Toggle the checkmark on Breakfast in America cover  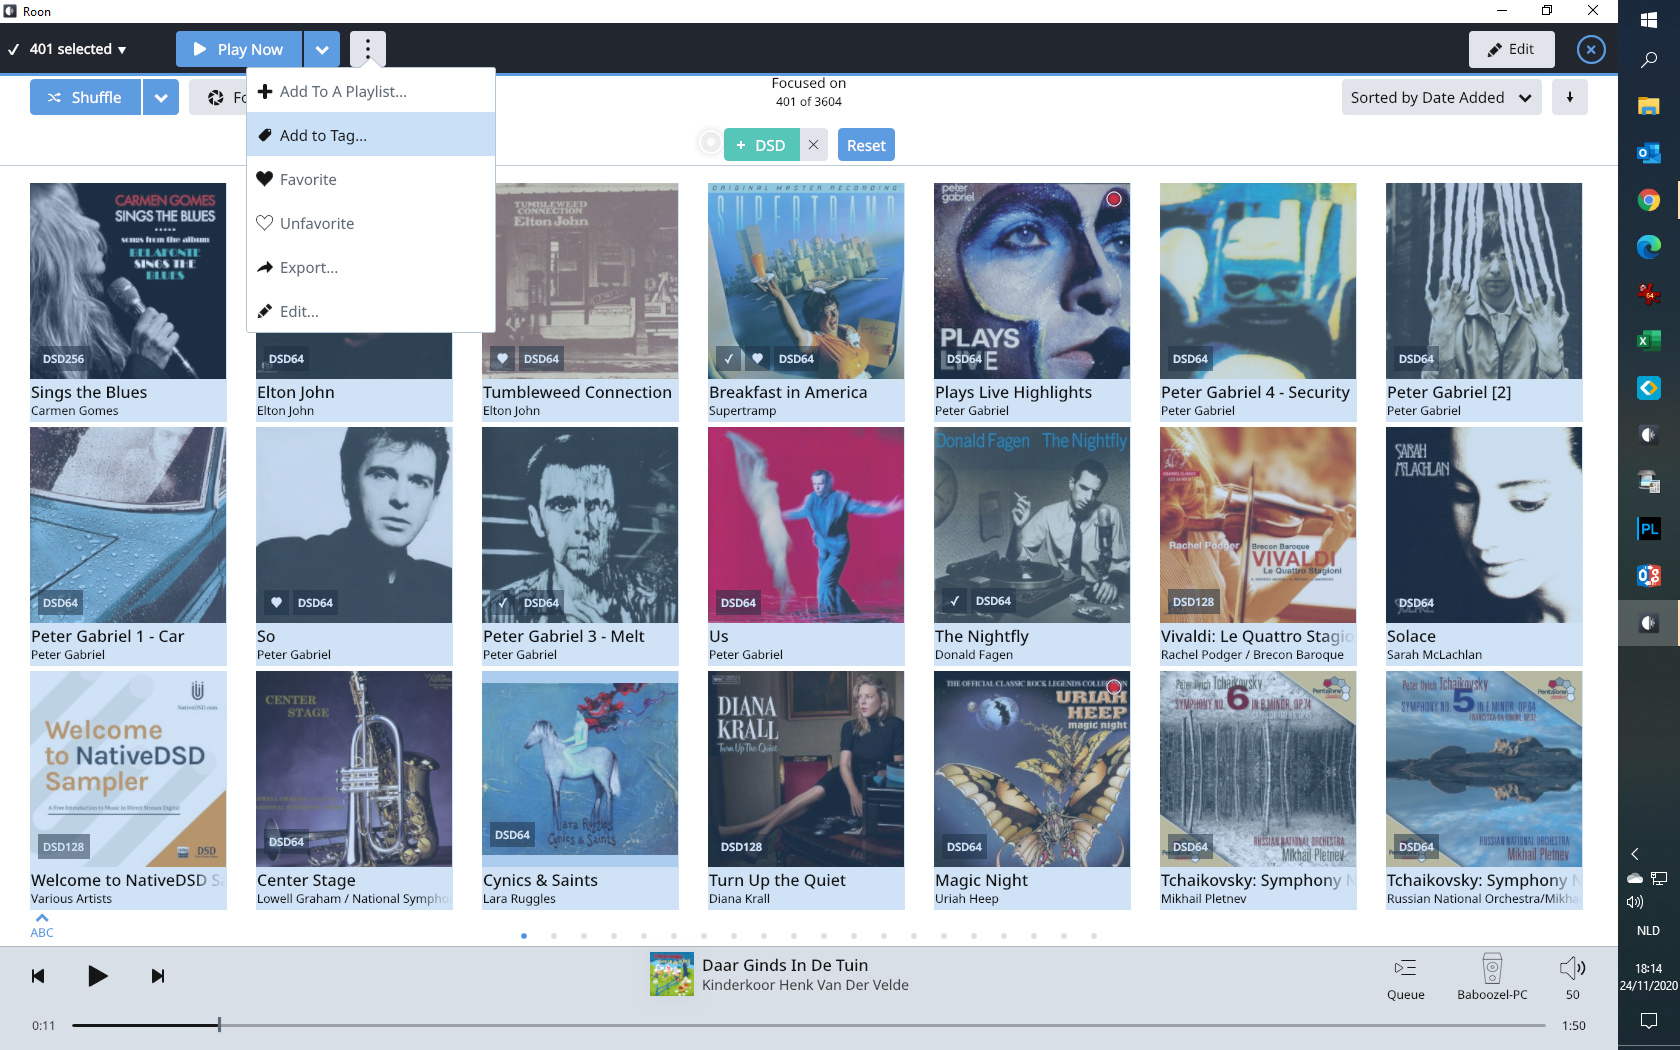click(729, 358)
